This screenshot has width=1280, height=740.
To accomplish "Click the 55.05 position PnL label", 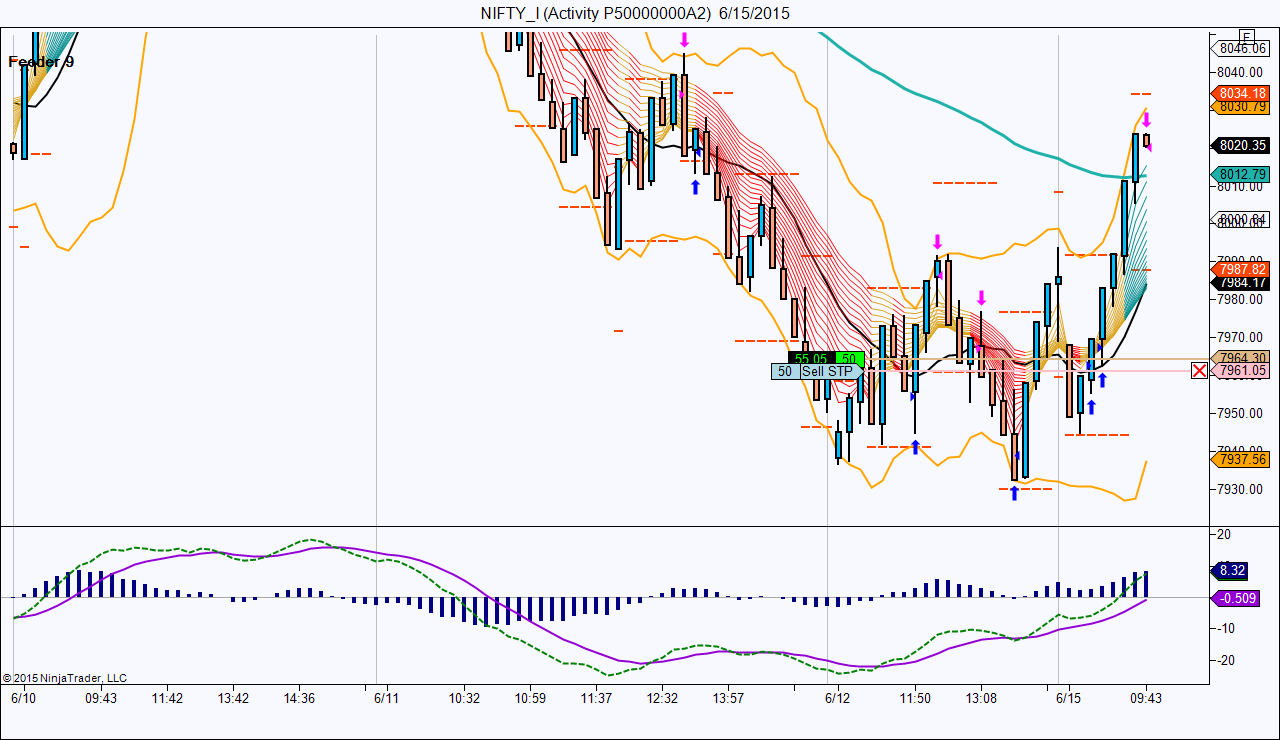I will pyautogui.click(x=811, y=358).
